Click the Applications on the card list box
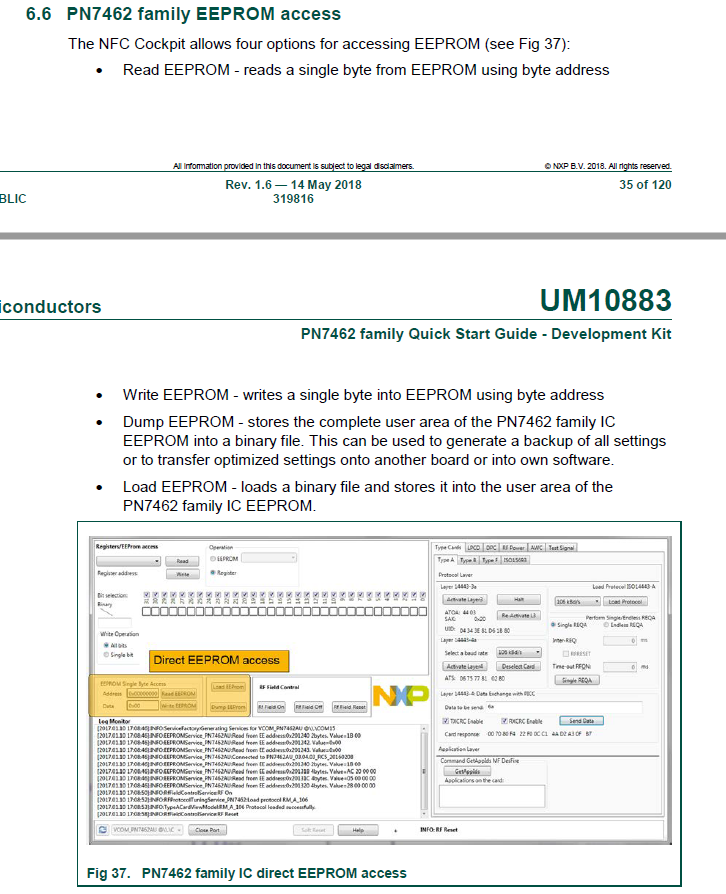726x894 pixels. coord(492,795)
